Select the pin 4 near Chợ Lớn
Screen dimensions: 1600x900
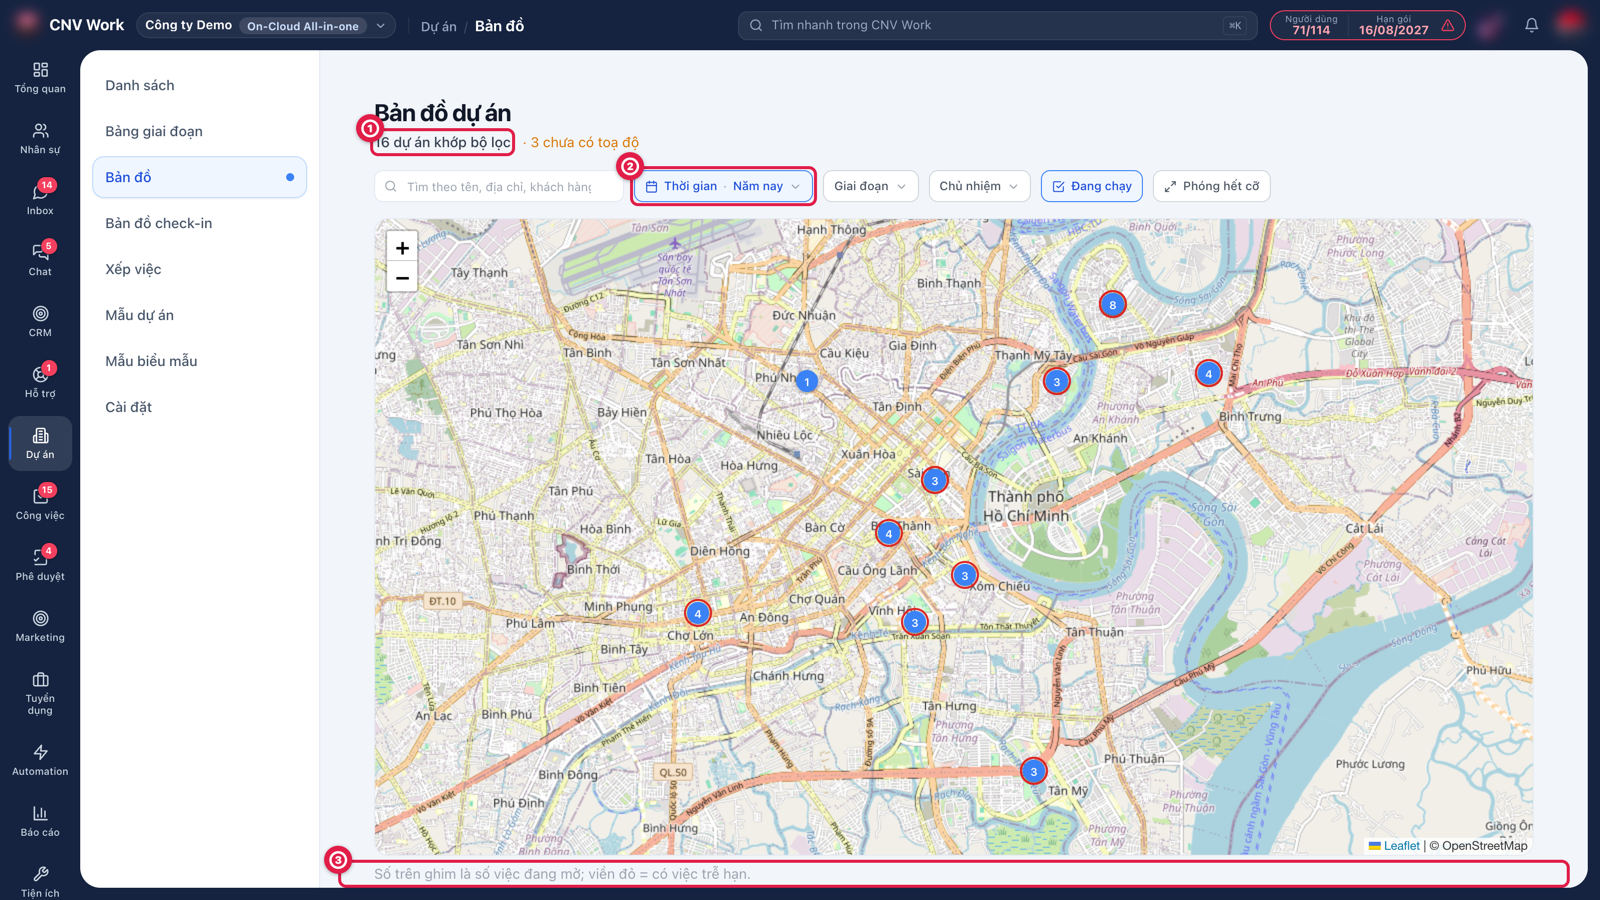point(698,613)
